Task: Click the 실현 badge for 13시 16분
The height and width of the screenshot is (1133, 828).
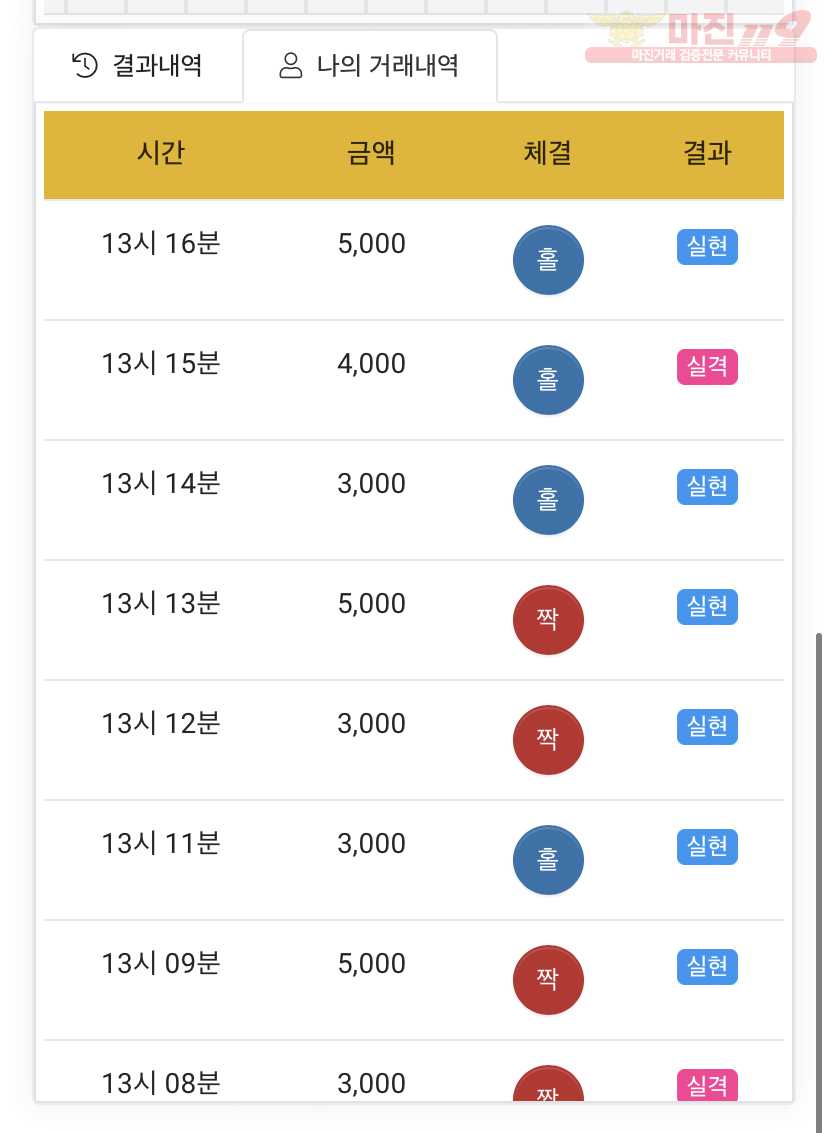Action: (x=707, y=246)
